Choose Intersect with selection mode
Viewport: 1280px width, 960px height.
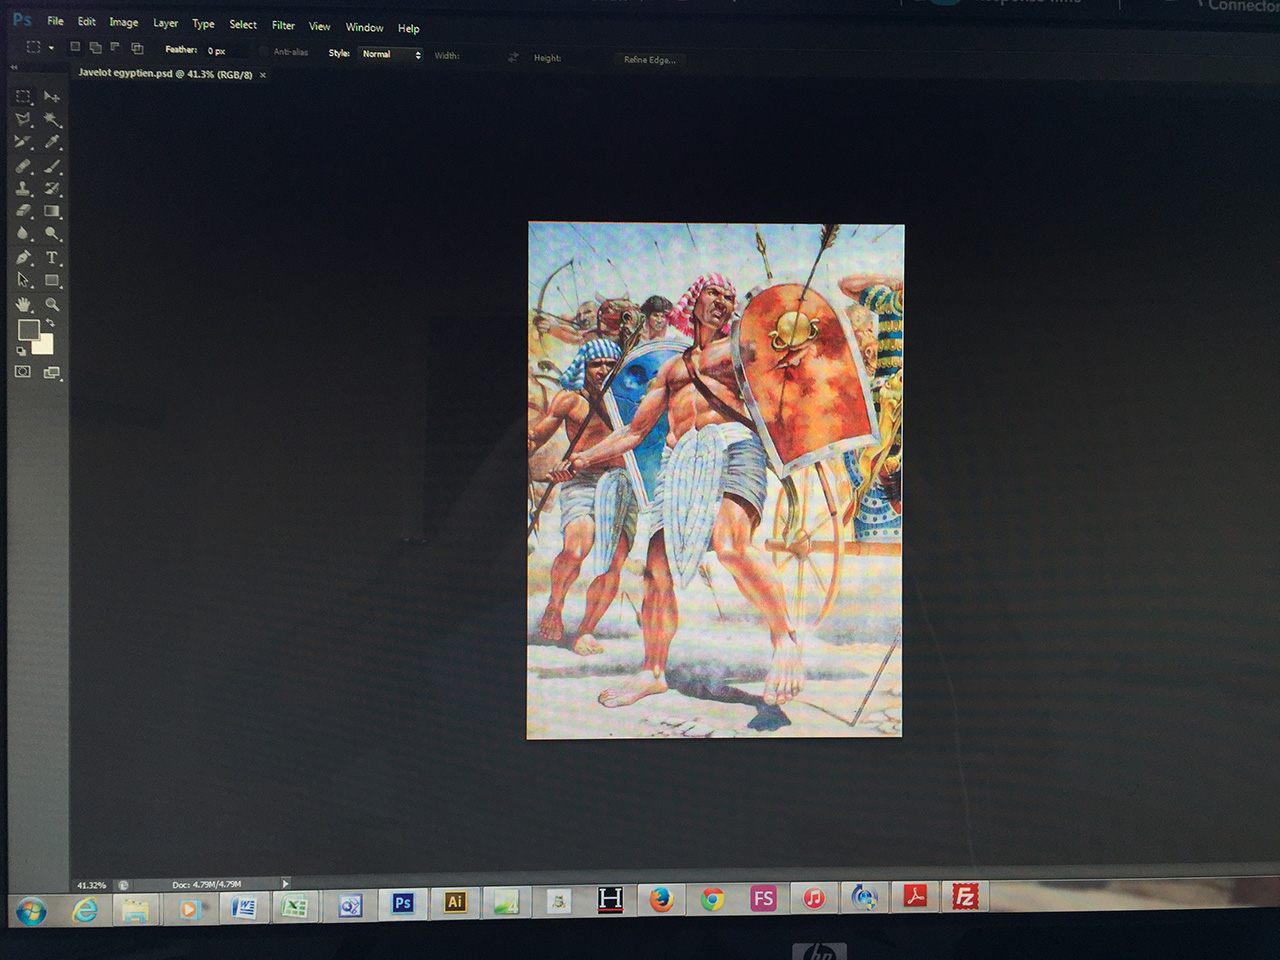(x=137, y=48)
